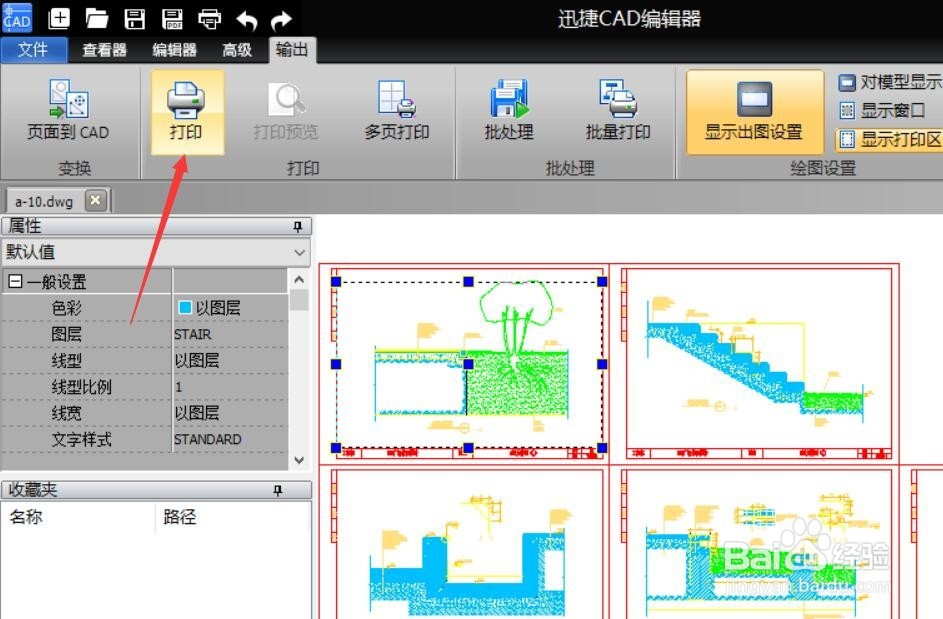
Task: Toggle 显示出图设置 plot settings
Action: pyautogui.click(x=754, y=112)
